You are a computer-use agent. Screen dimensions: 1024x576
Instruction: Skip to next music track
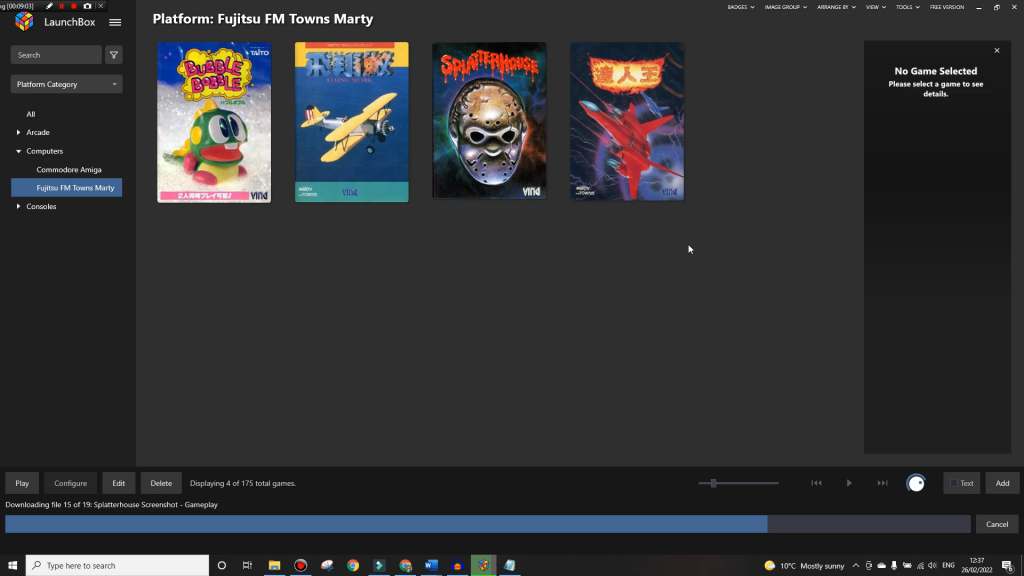(882, 483)
